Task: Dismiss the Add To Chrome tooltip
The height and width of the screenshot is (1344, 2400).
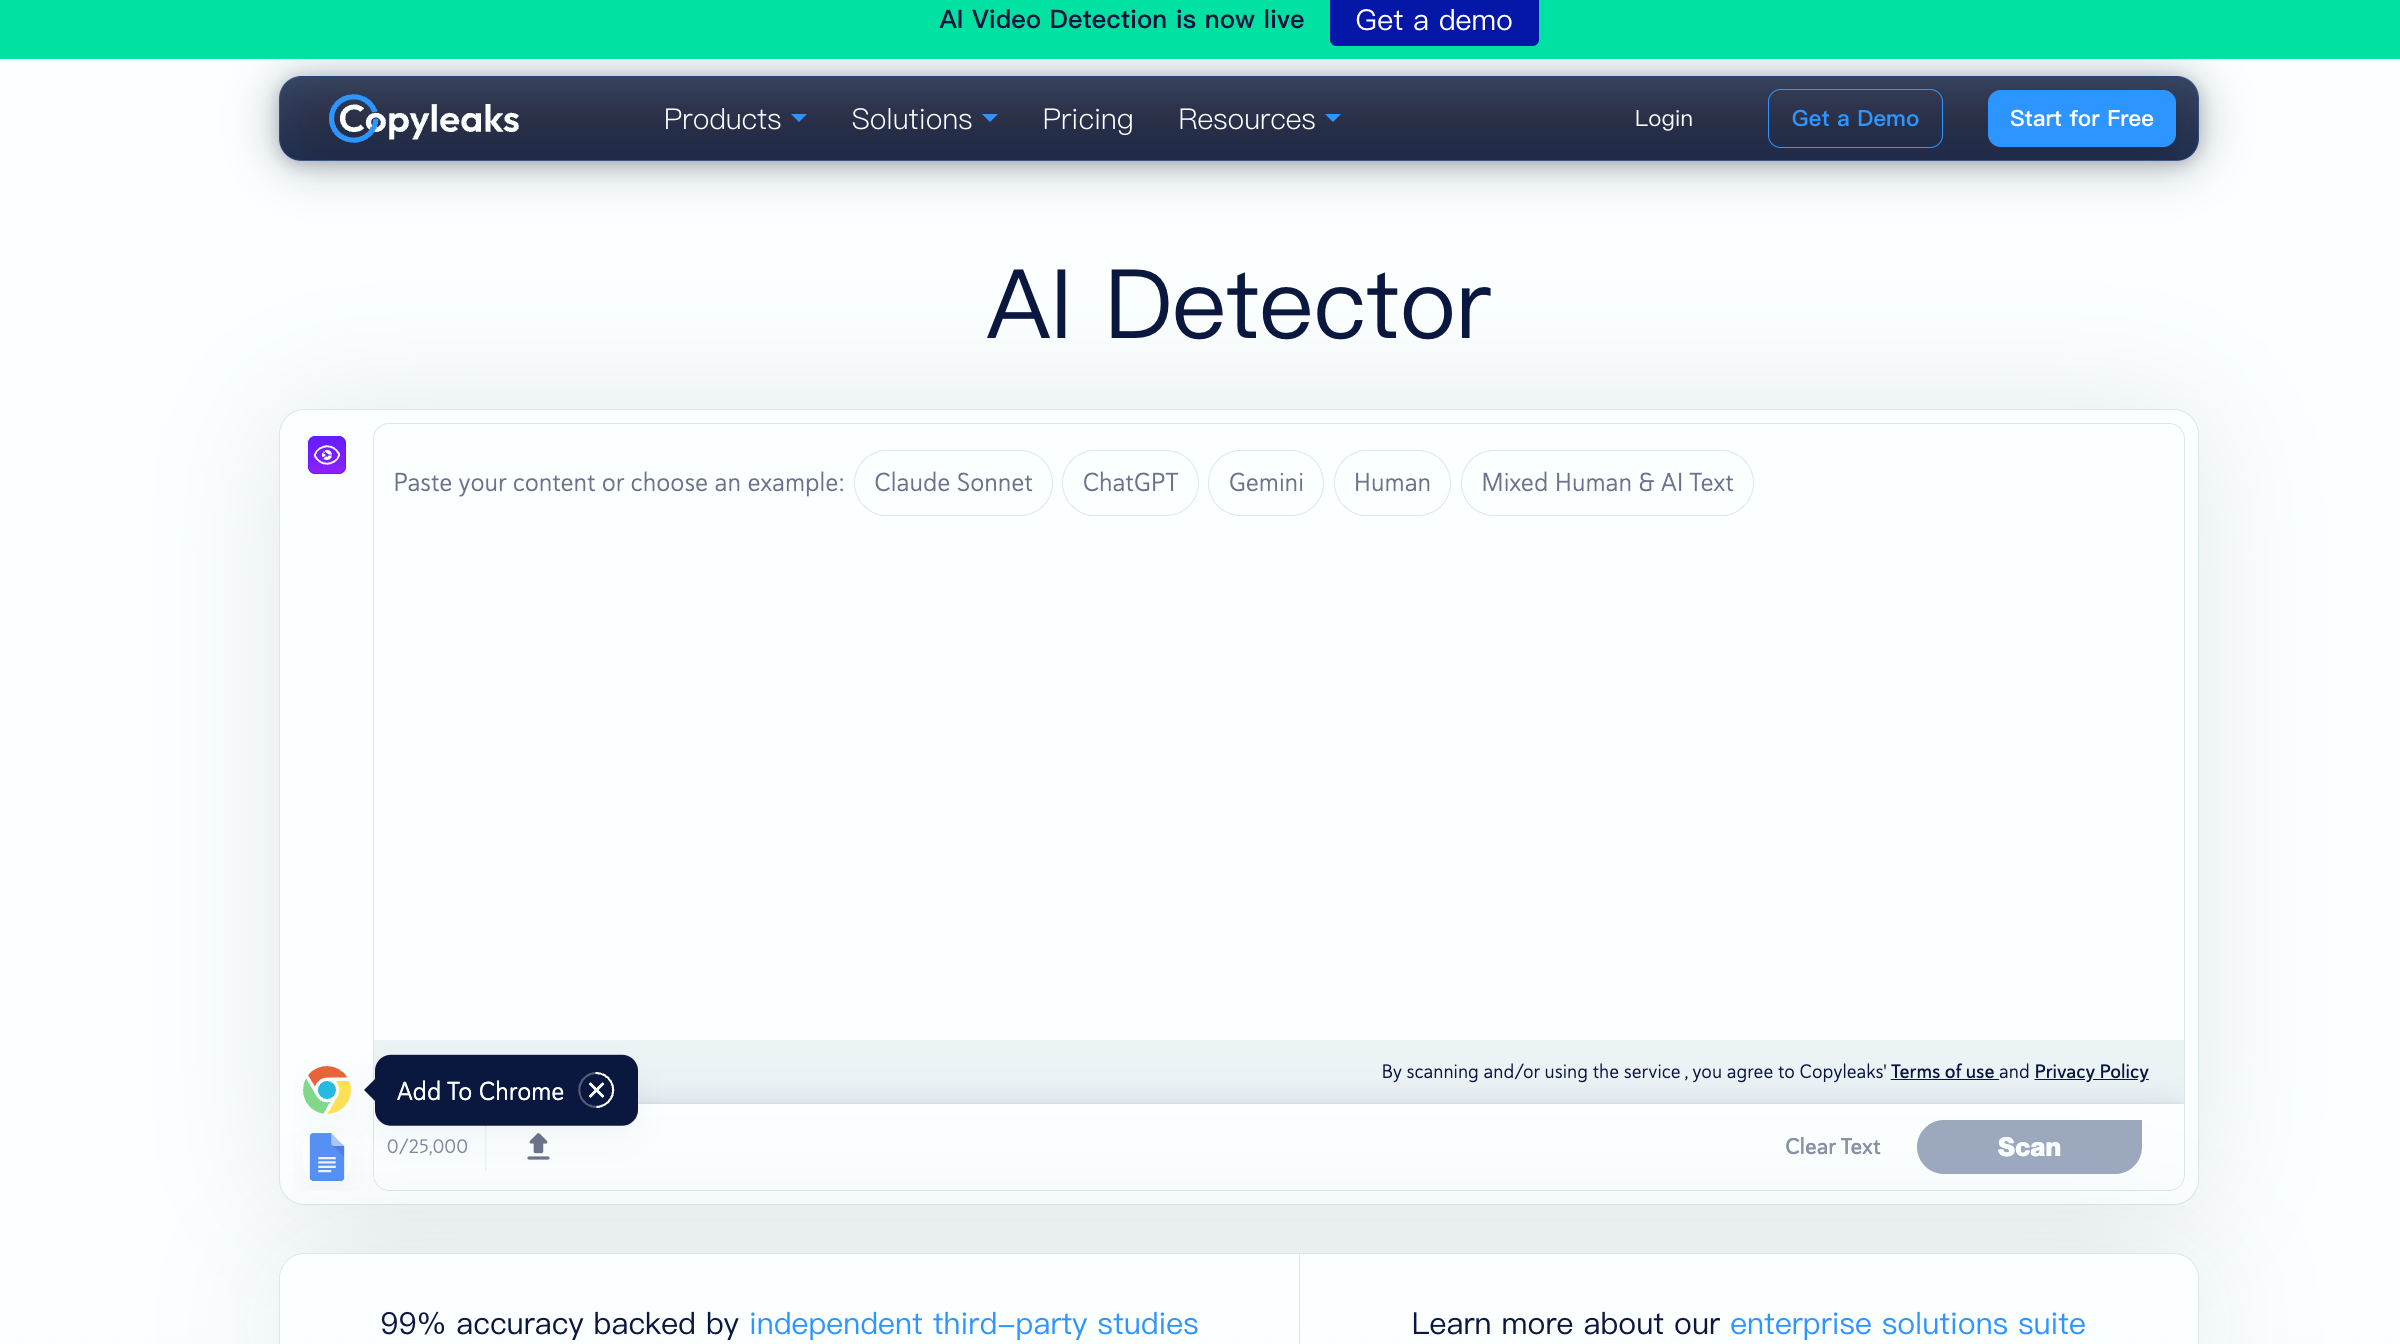Action: tap(597, 1090)
